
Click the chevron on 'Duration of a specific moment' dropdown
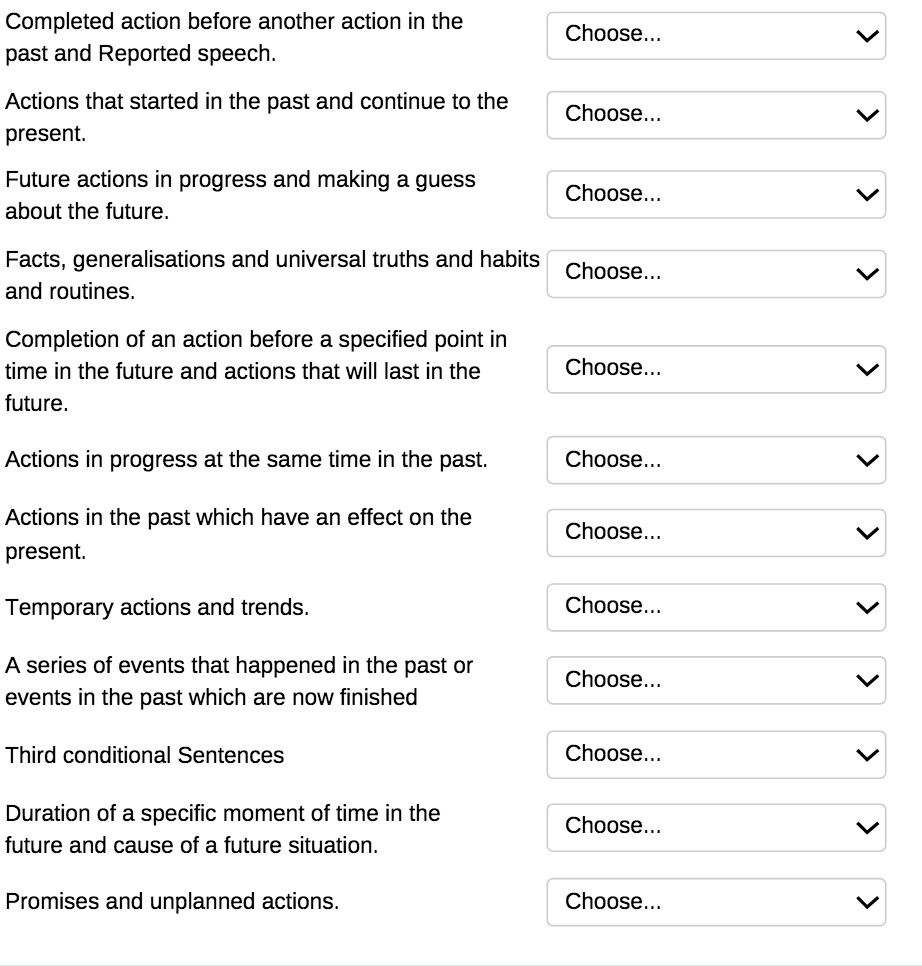click(866, 827)
